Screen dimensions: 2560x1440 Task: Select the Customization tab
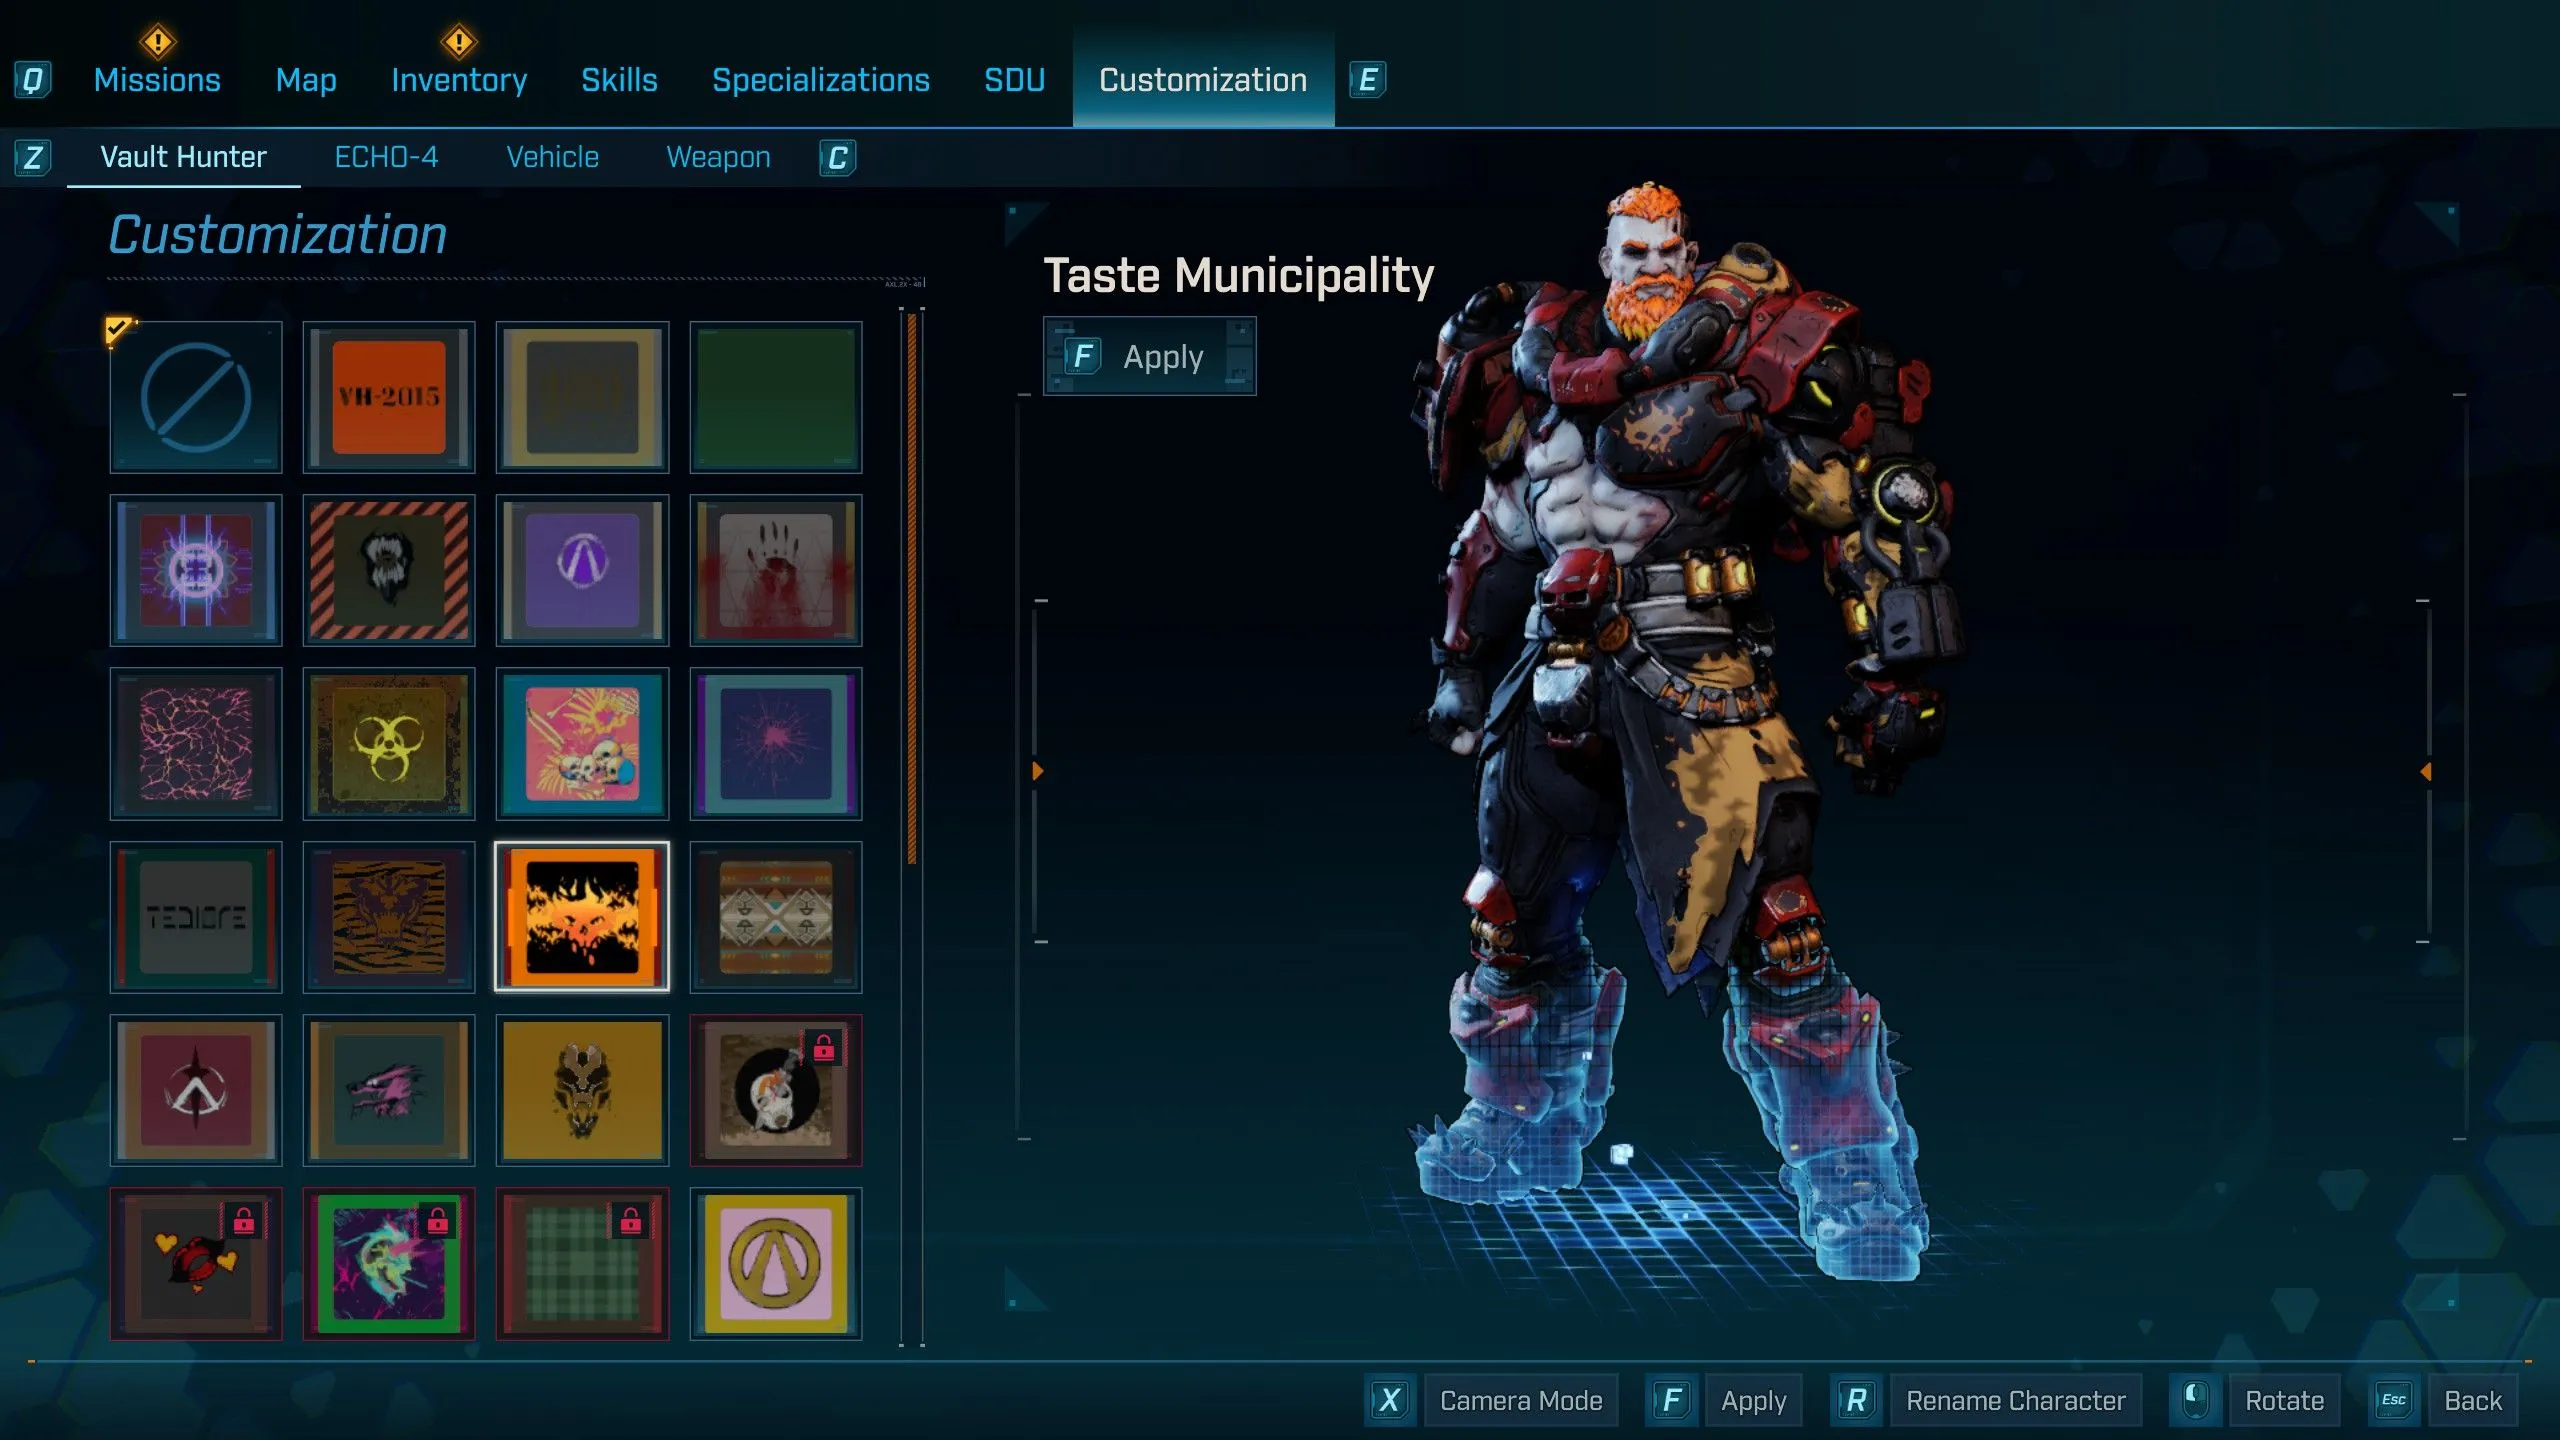[x=1203, y=80]
